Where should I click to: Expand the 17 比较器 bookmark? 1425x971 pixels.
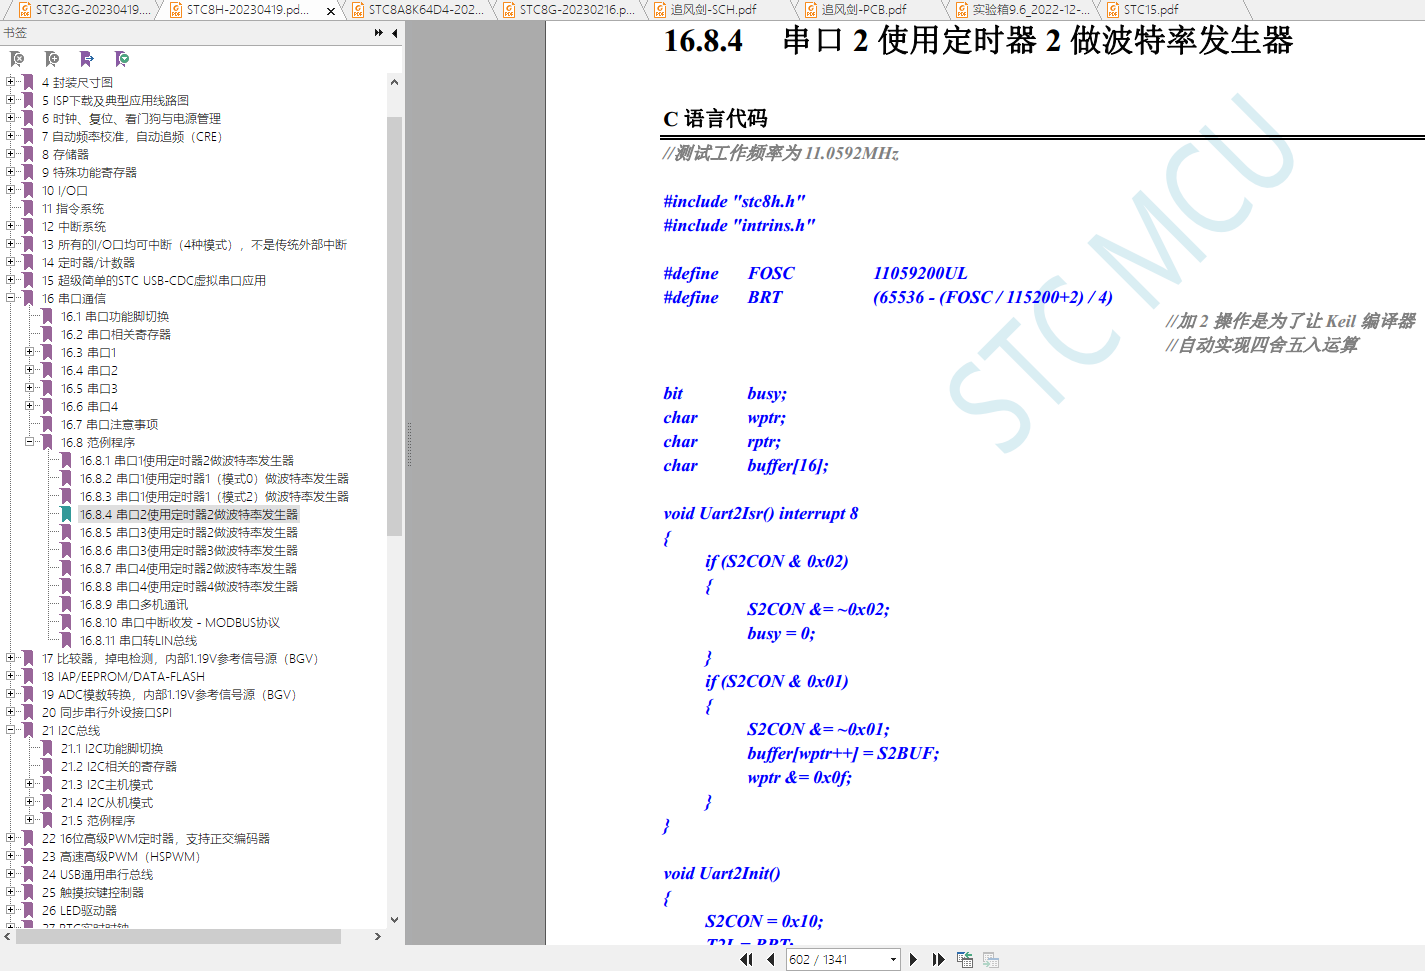(x=11, y=658)
